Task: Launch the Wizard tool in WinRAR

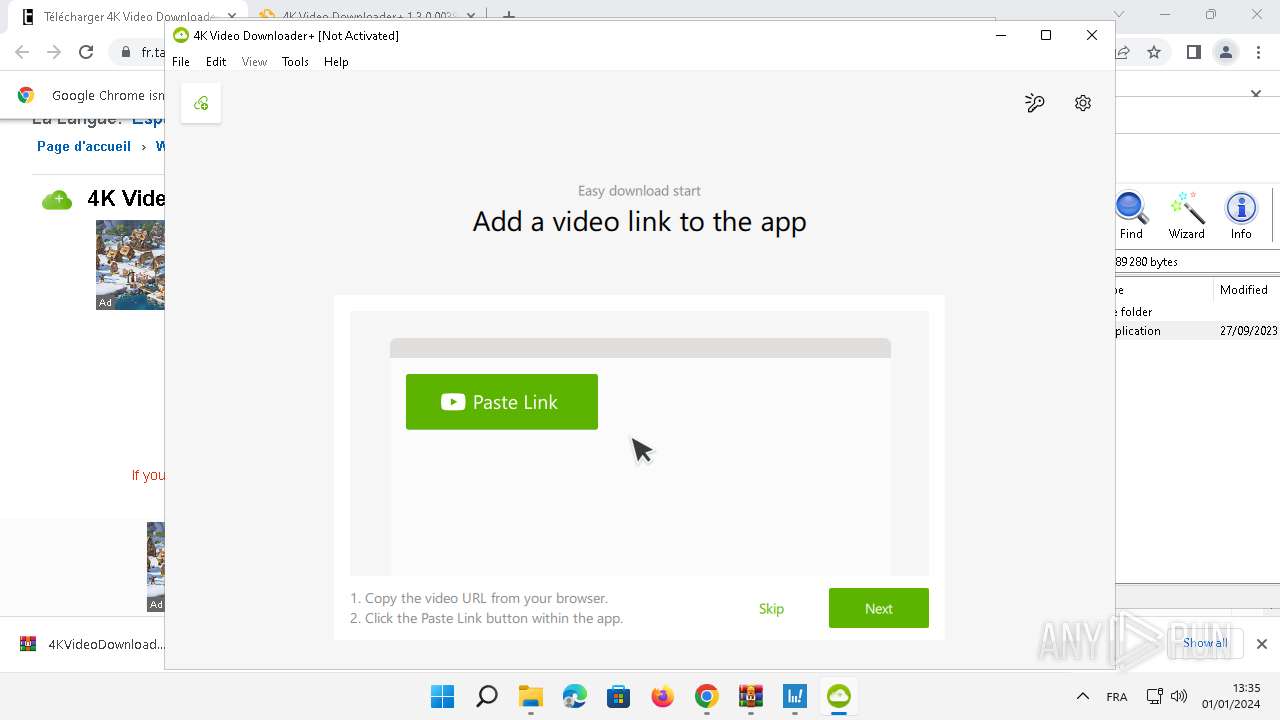Action: (1187, 215)
